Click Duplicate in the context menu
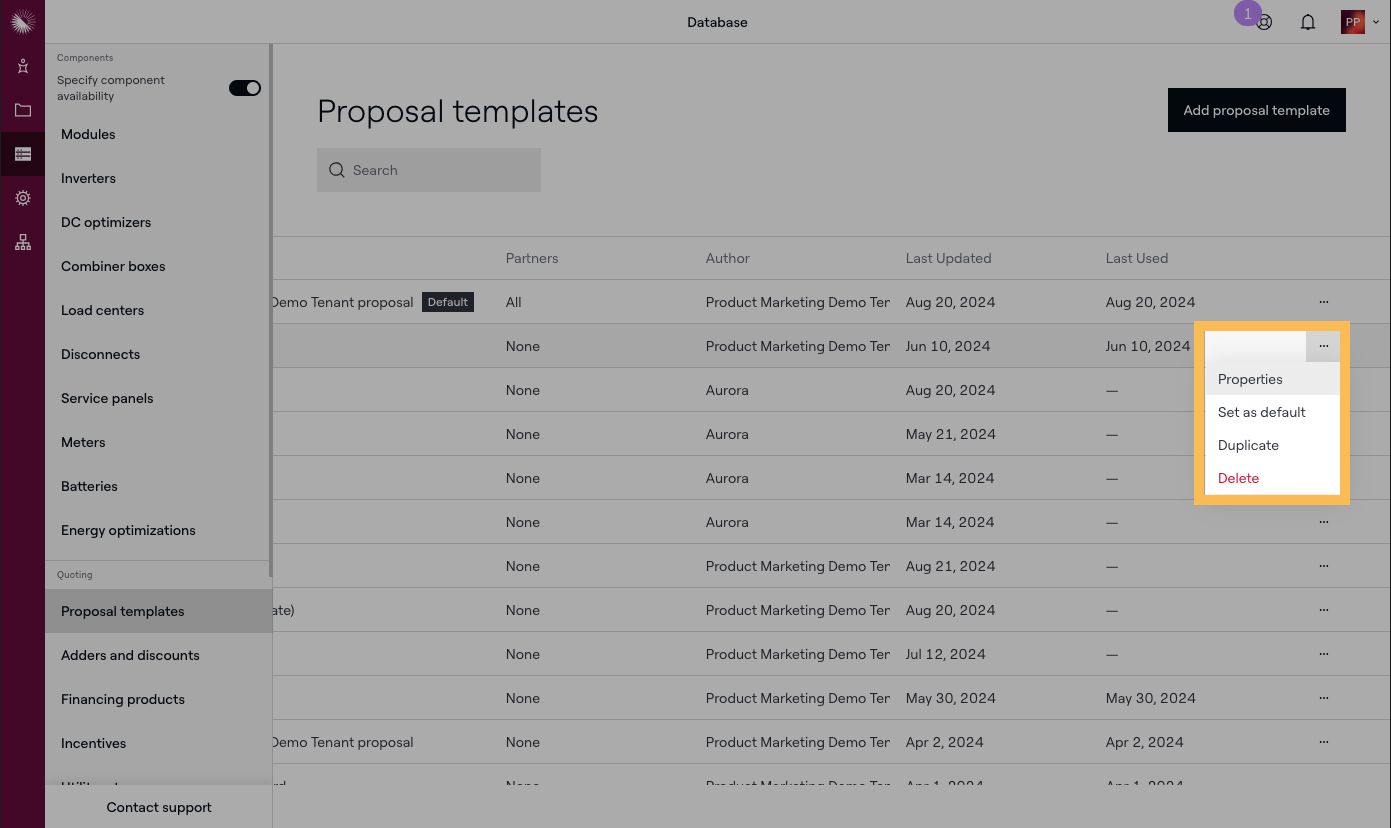Viewport: 1391px width, 828px height. point(1248,445)
